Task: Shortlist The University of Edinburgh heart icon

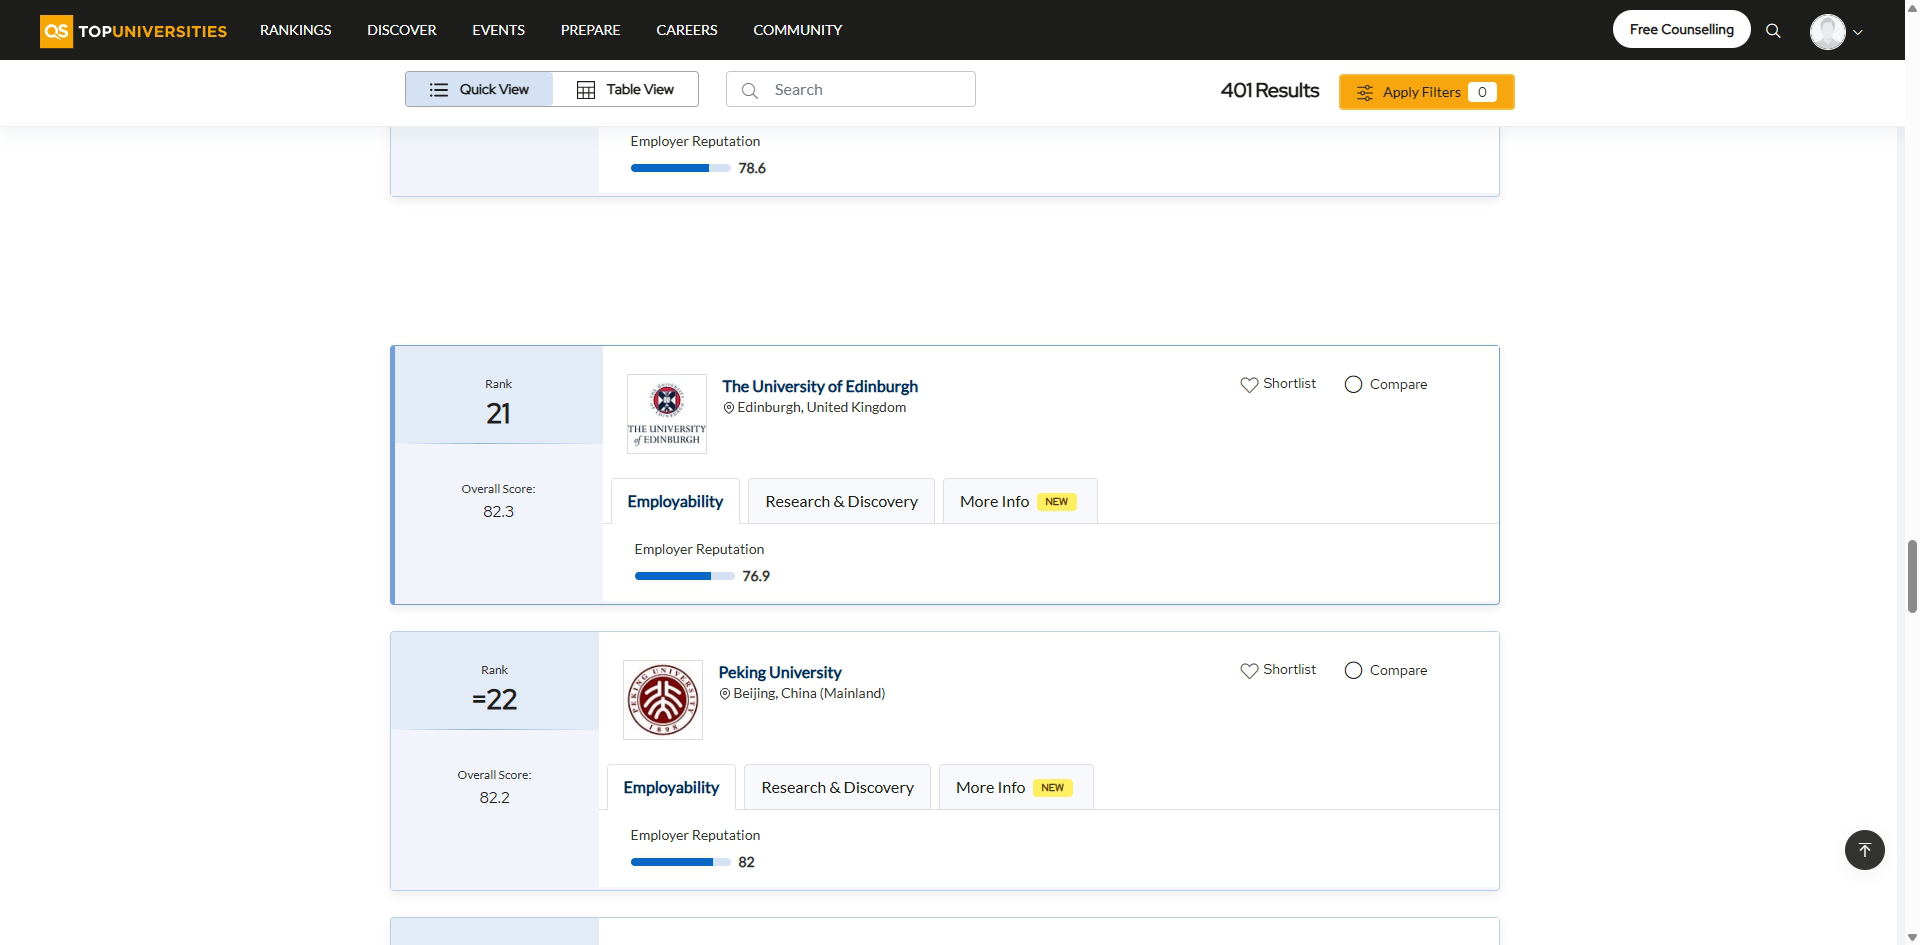Action: point(1249,385)
